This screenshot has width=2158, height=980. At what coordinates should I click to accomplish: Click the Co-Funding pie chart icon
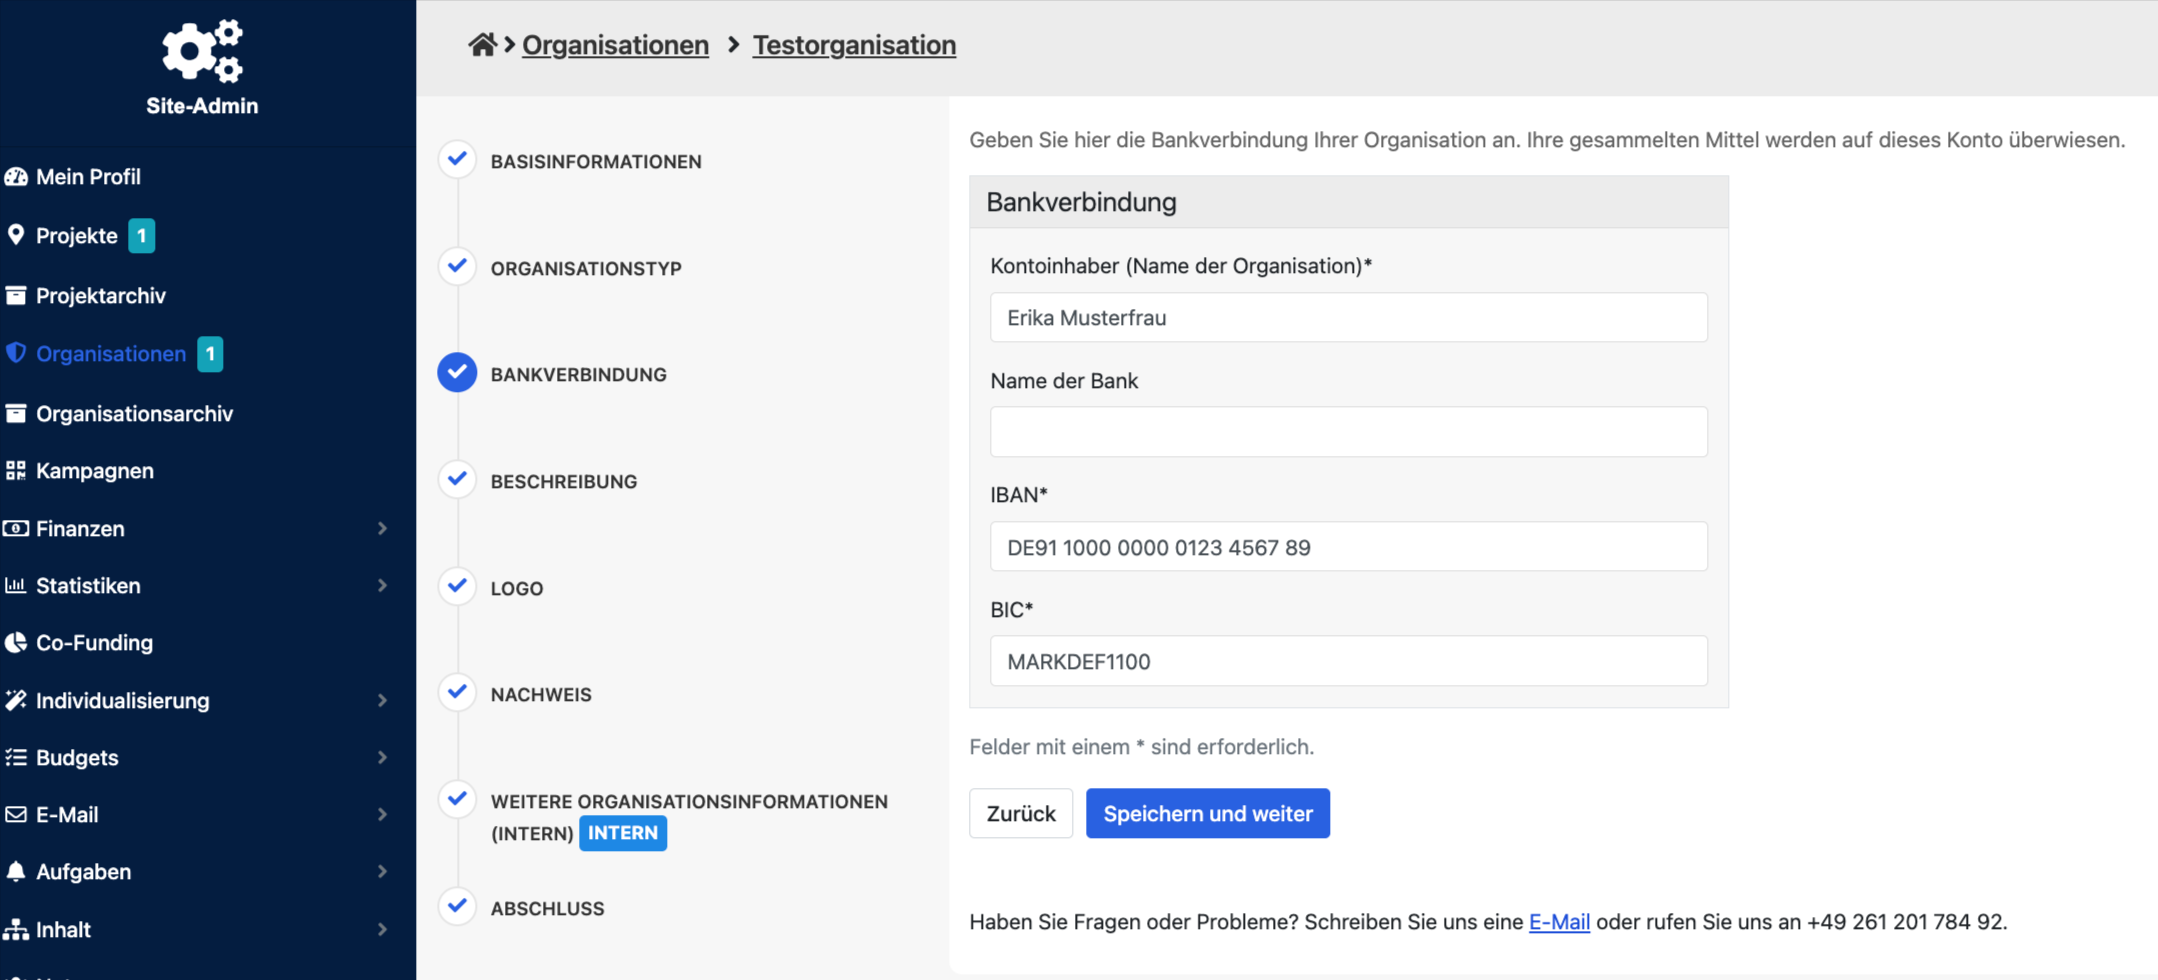[x=16, y=642]
